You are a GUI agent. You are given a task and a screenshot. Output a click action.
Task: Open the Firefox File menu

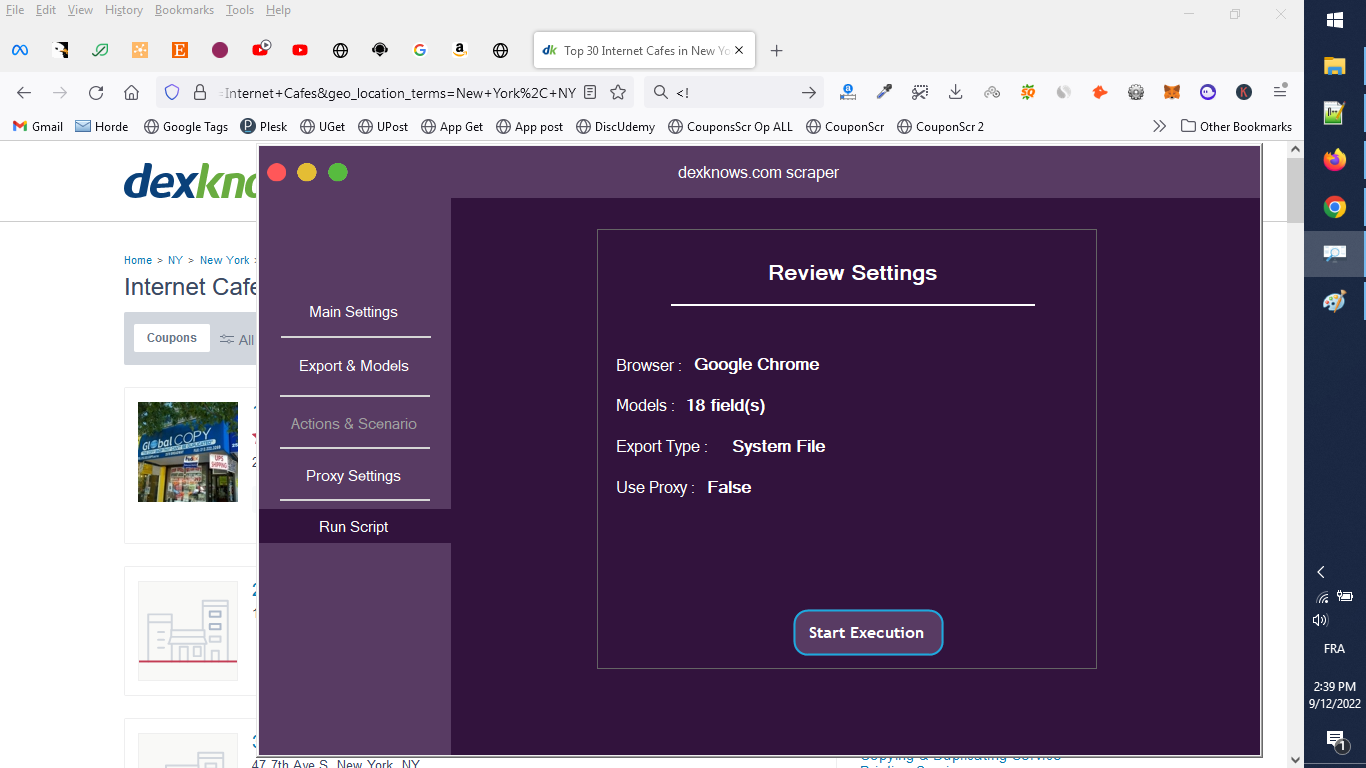[x=15, y=10]
